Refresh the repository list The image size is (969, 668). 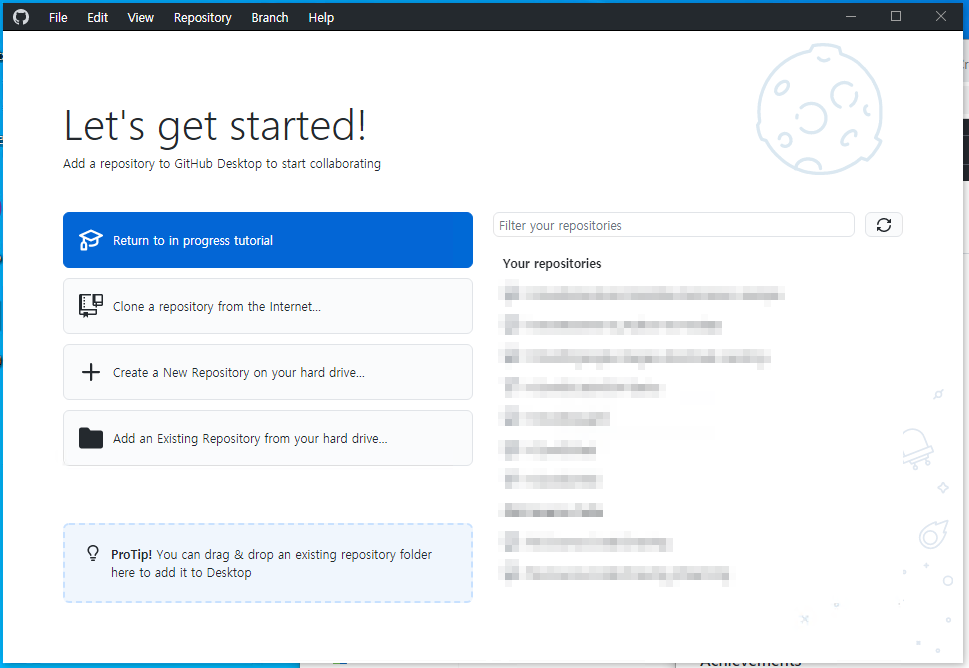(884, 225)
